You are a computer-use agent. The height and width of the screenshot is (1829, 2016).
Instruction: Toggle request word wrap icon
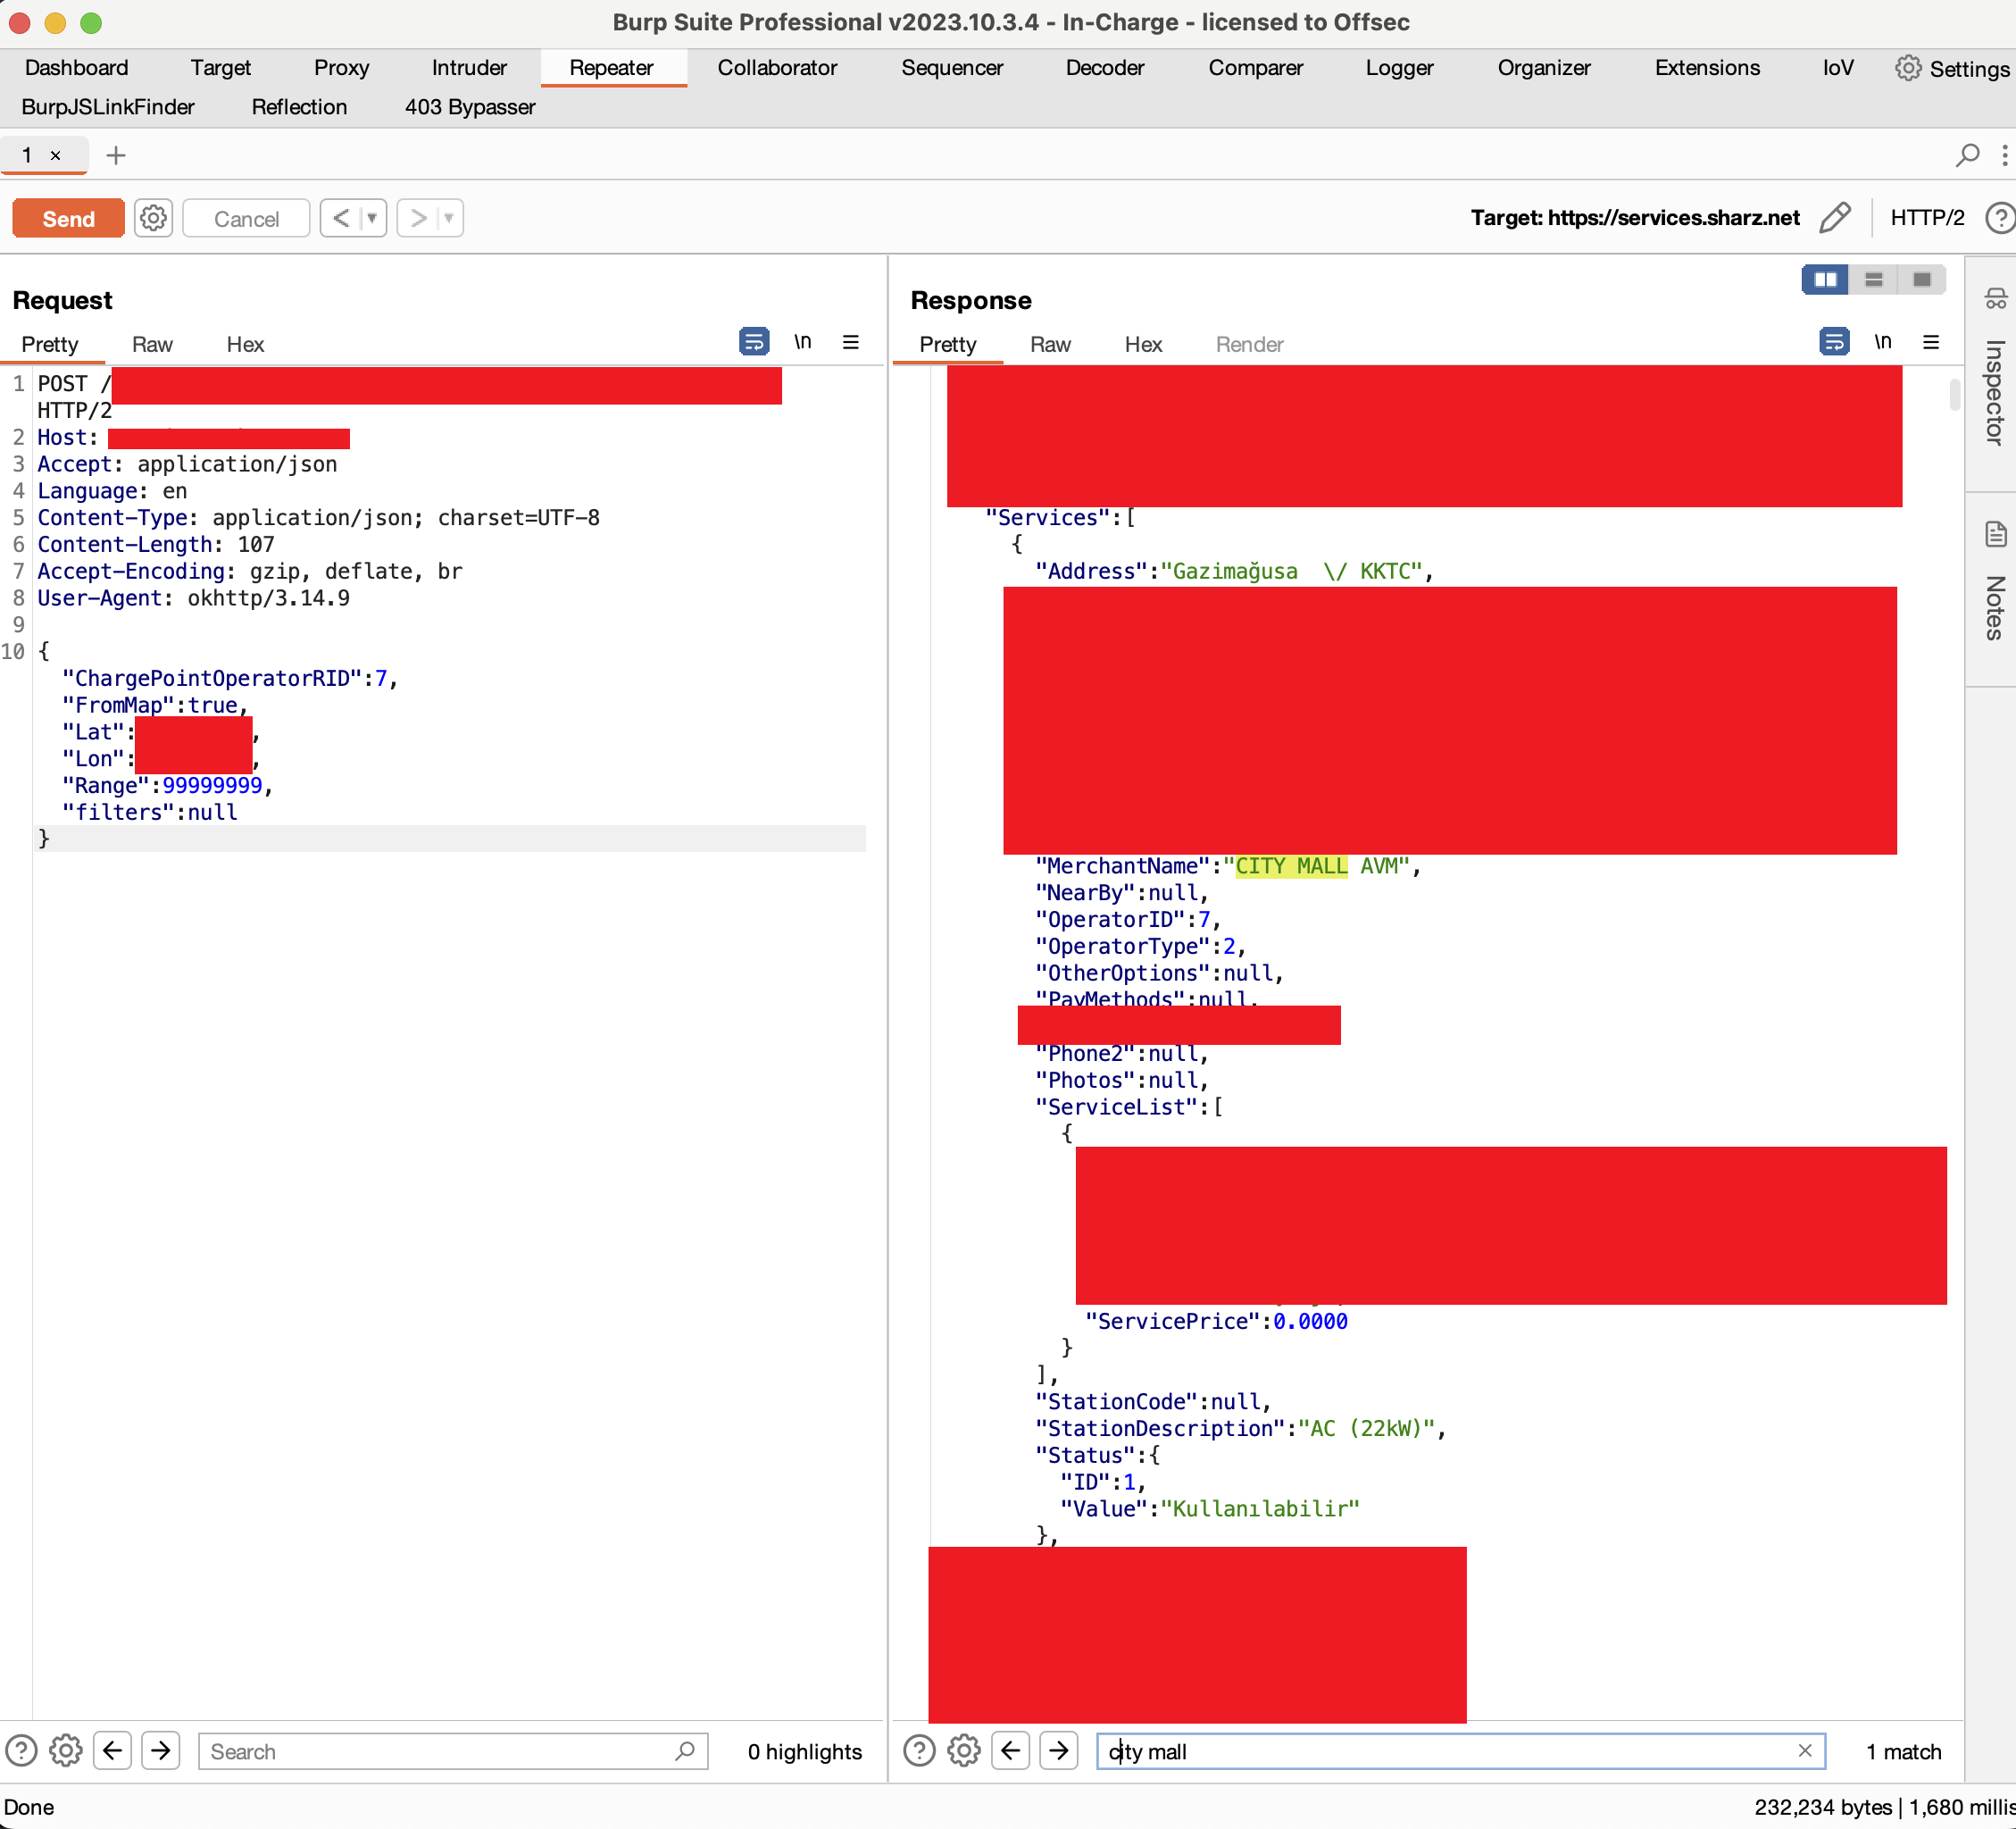pyautogui.click(x=753, y=342)
